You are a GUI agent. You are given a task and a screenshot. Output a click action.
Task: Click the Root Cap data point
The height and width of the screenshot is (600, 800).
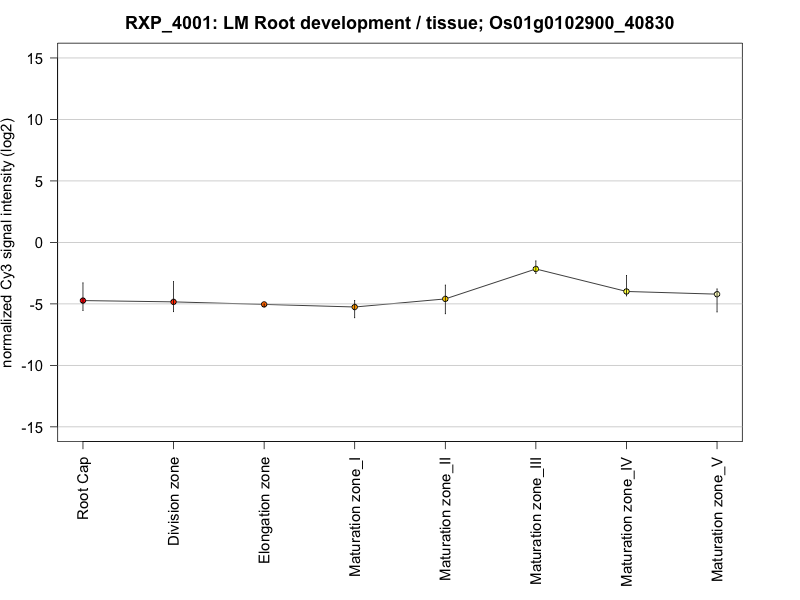[83, 300]
